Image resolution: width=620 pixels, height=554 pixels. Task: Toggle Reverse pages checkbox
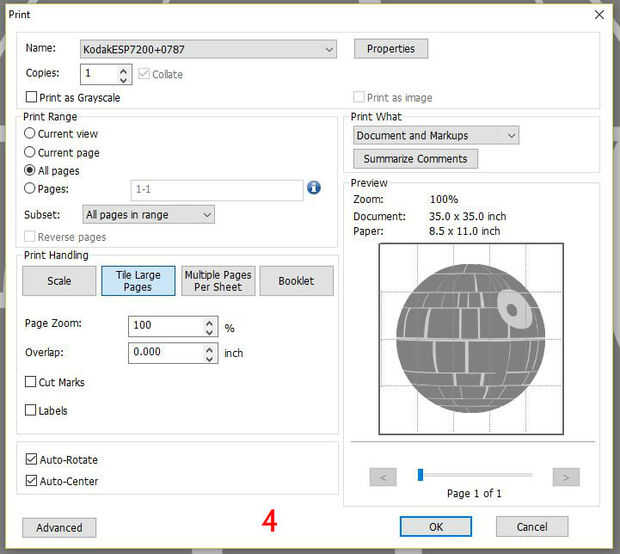pyautogui.click(x=30, y=236)
